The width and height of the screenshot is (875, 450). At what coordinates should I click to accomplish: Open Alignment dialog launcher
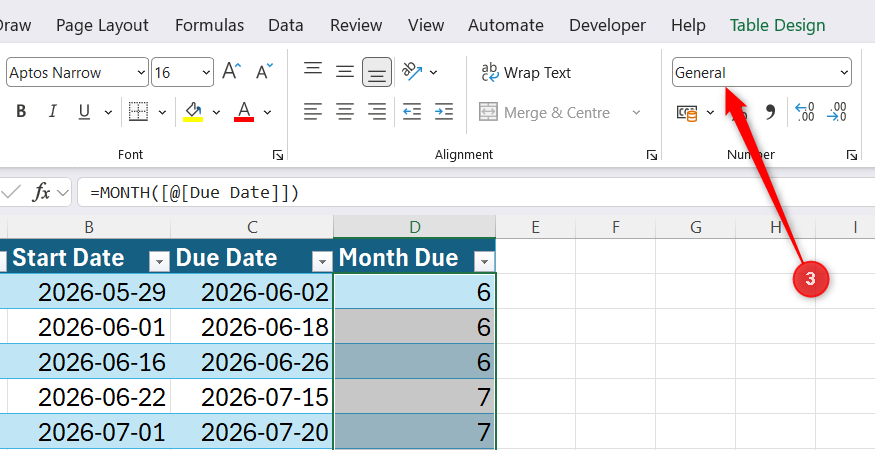pos(652,155)
